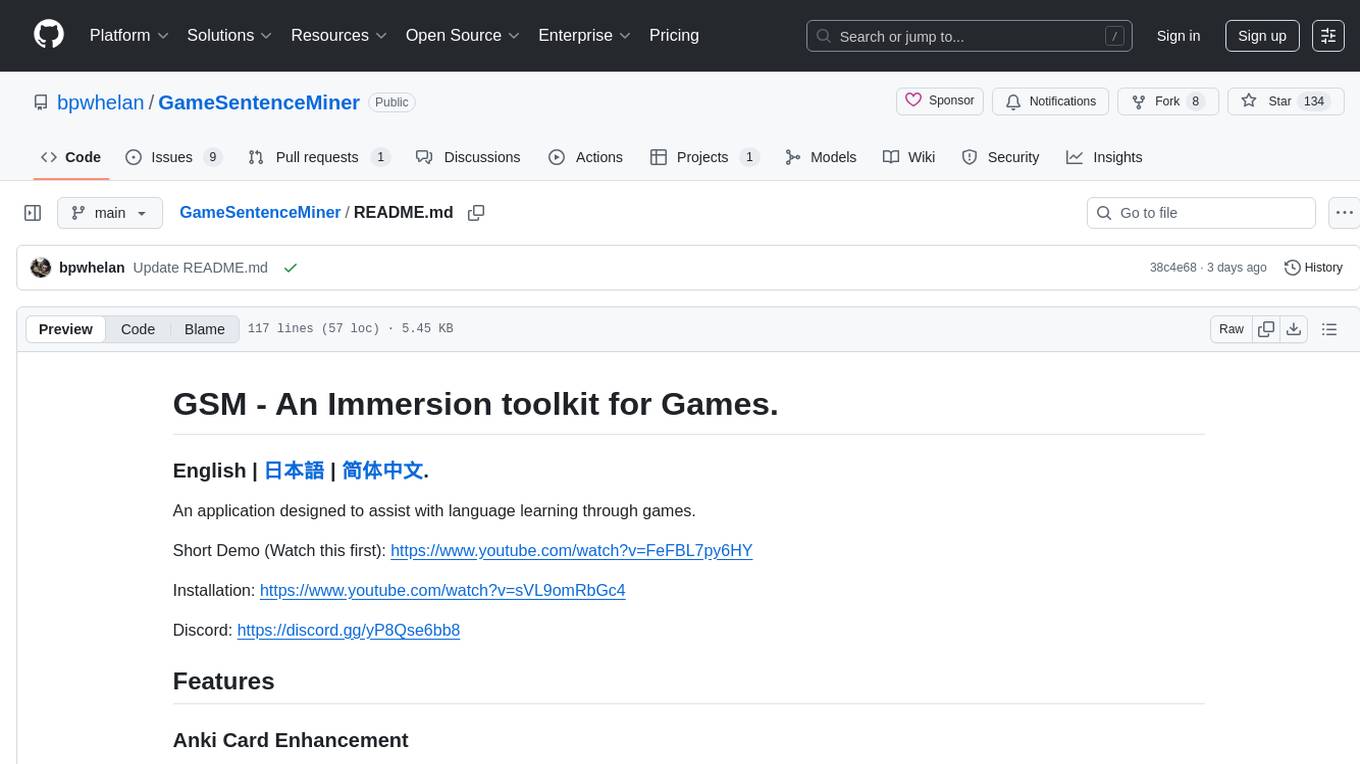
Task: Switch to the Issues tab
Action: pyautogui.click(x=173, y=157)
